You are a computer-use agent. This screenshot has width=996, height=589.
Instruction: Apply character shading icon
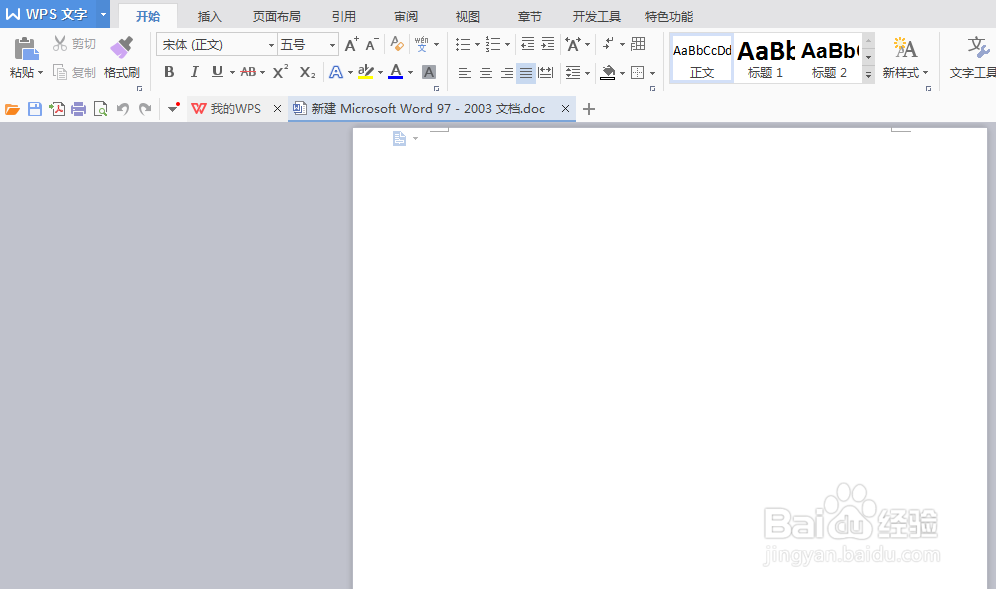(x=429, y=72)
